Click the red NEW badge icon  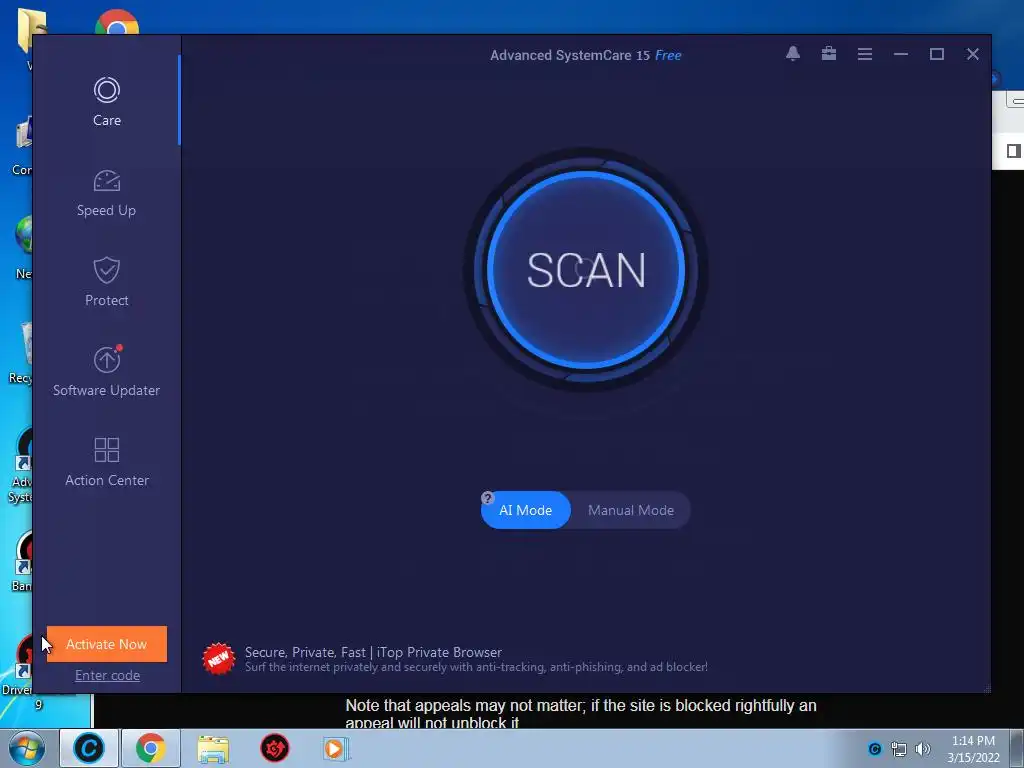pos(218,658)
